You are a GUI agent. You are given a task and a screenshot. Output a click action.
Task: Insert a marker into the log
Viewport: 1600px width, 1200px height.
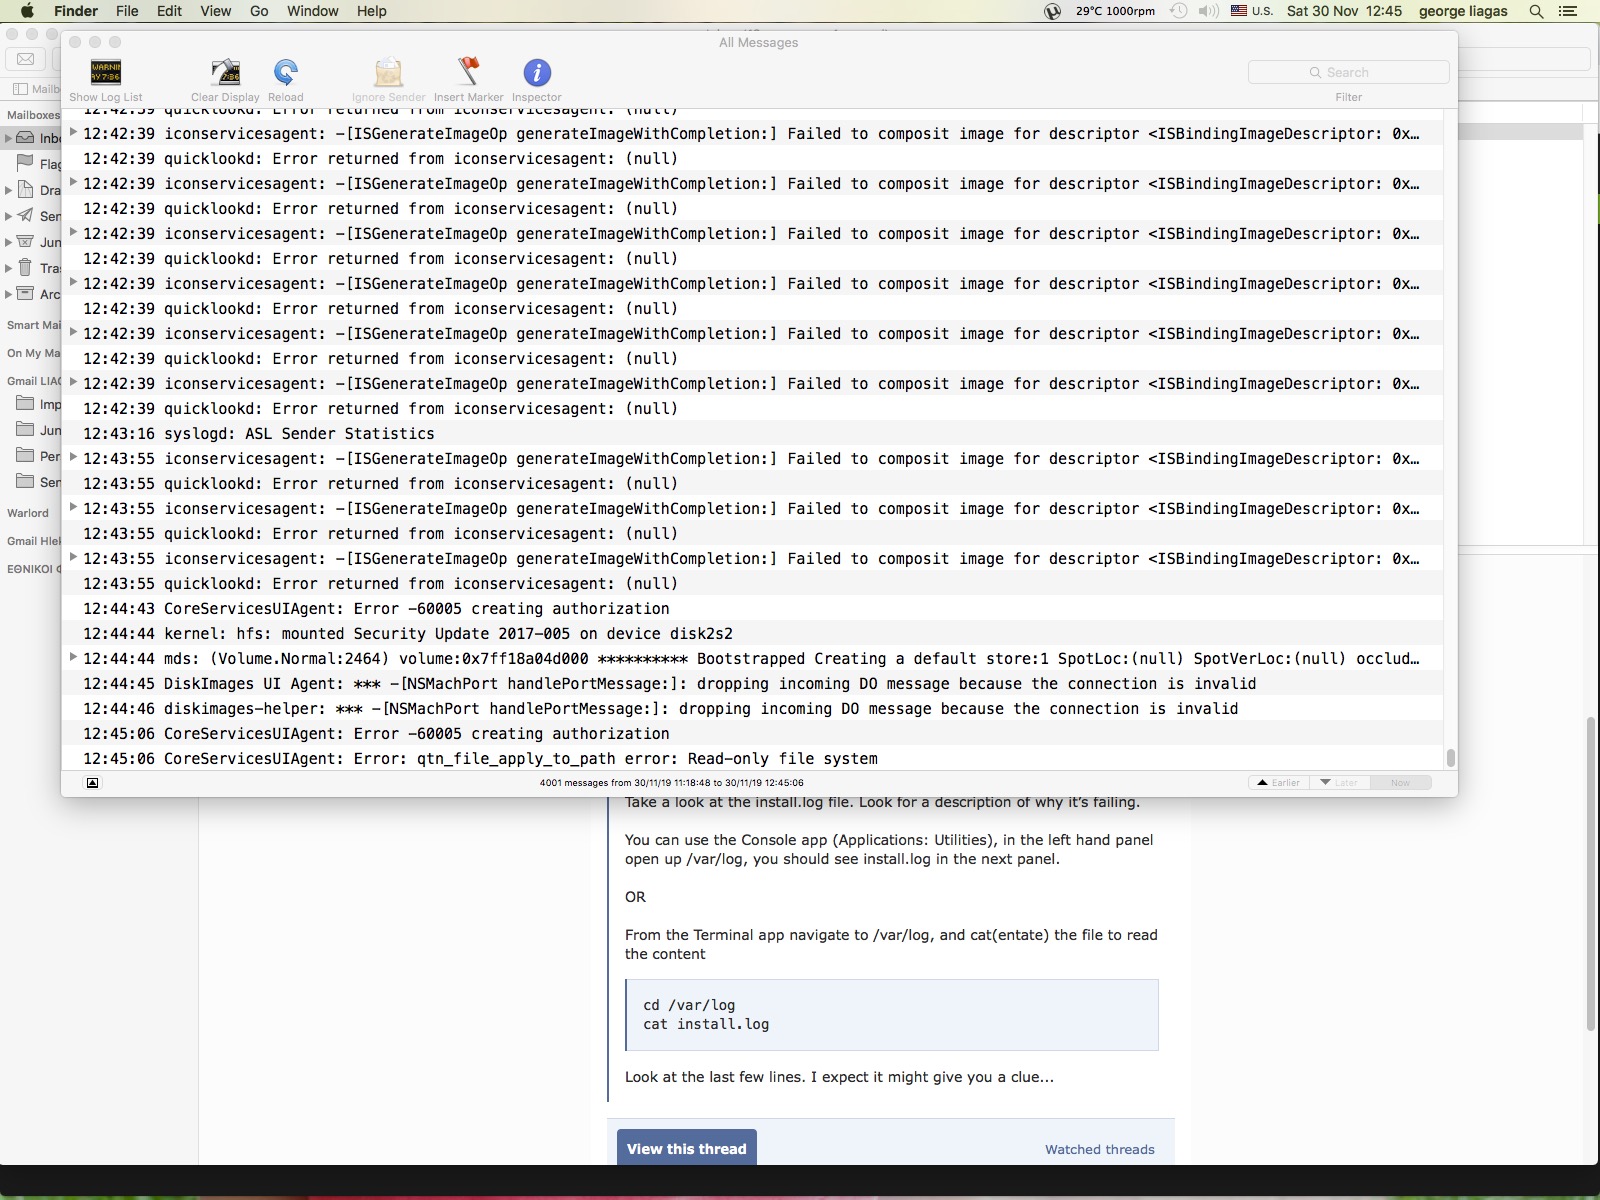(468, 72)
